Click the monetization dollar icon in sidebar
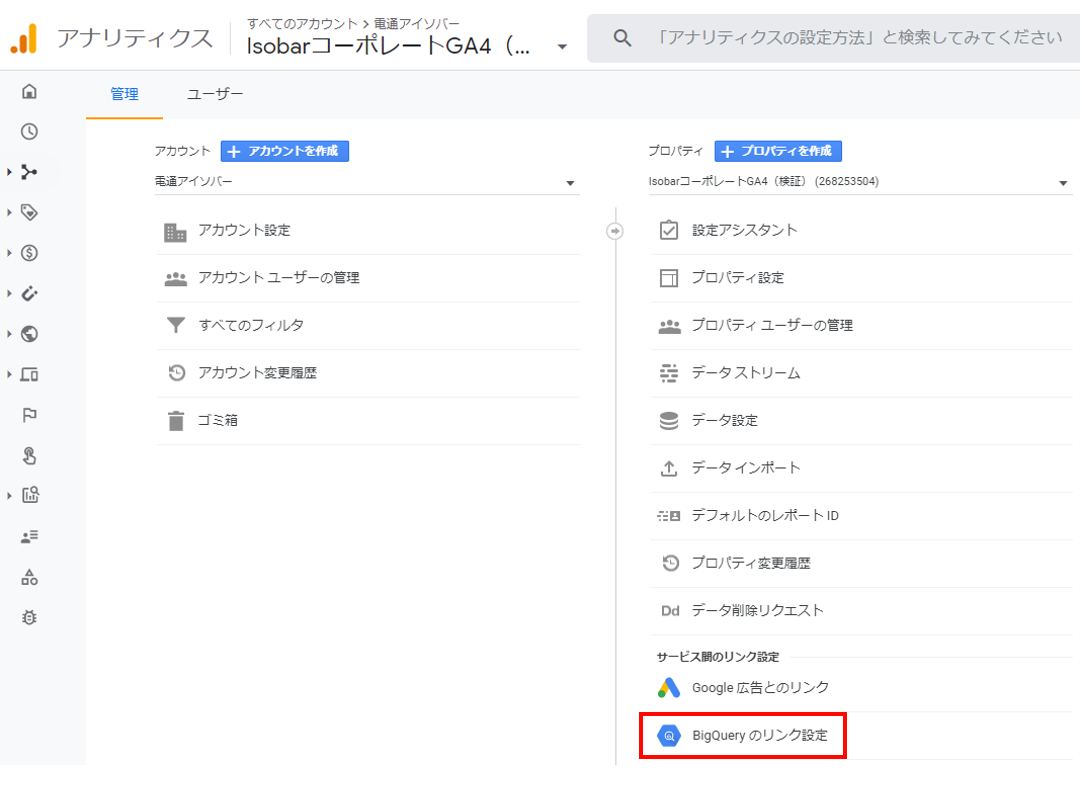 pyautogui.click(x=29, y=253)
